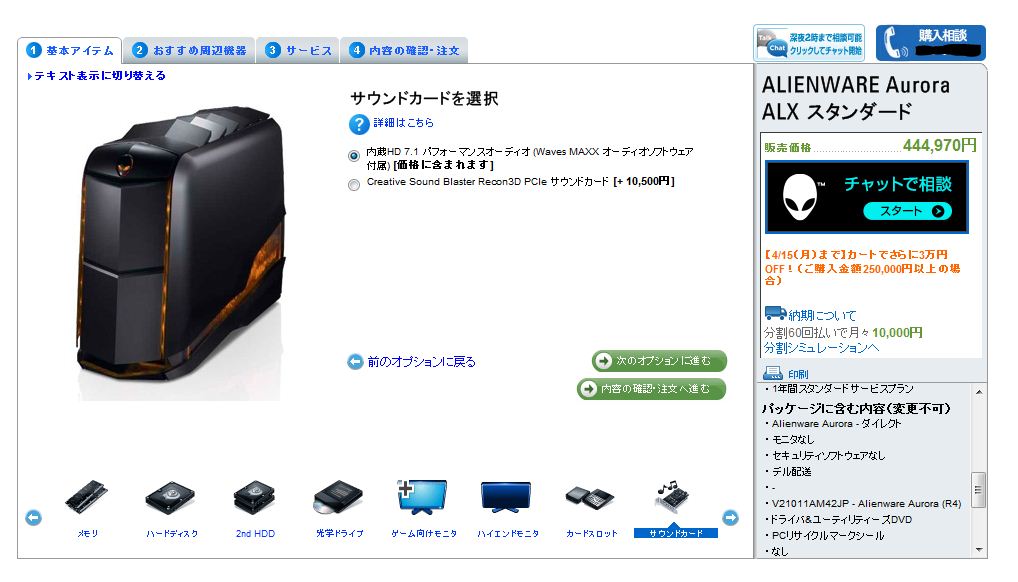1018x582 pixels.
Task: Select the ハイエンドモニタ monitor icon
Action: (506, 498)
